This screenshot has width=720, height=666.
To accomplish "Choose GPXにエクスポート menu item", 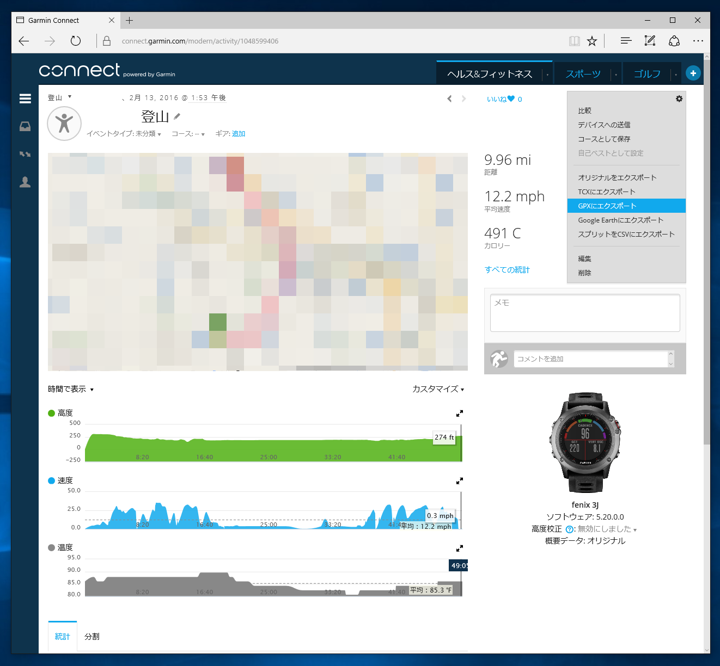I will [x=626, y=206].
